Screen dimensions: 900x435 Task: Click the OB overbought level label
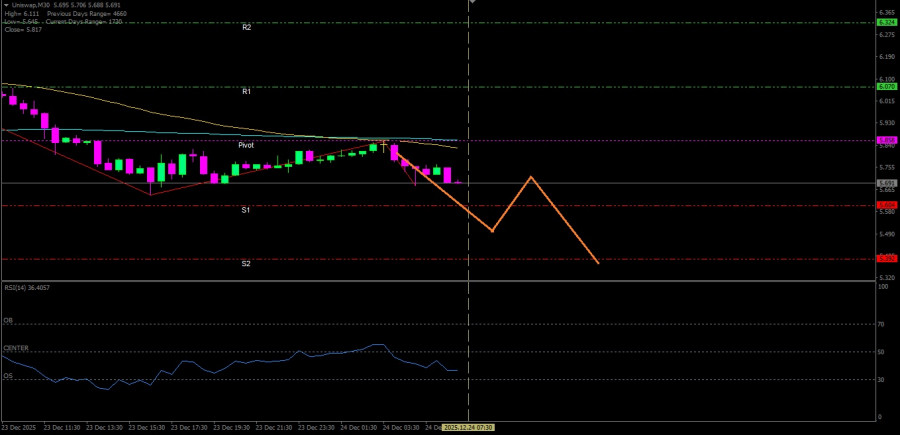click(8, 322)
